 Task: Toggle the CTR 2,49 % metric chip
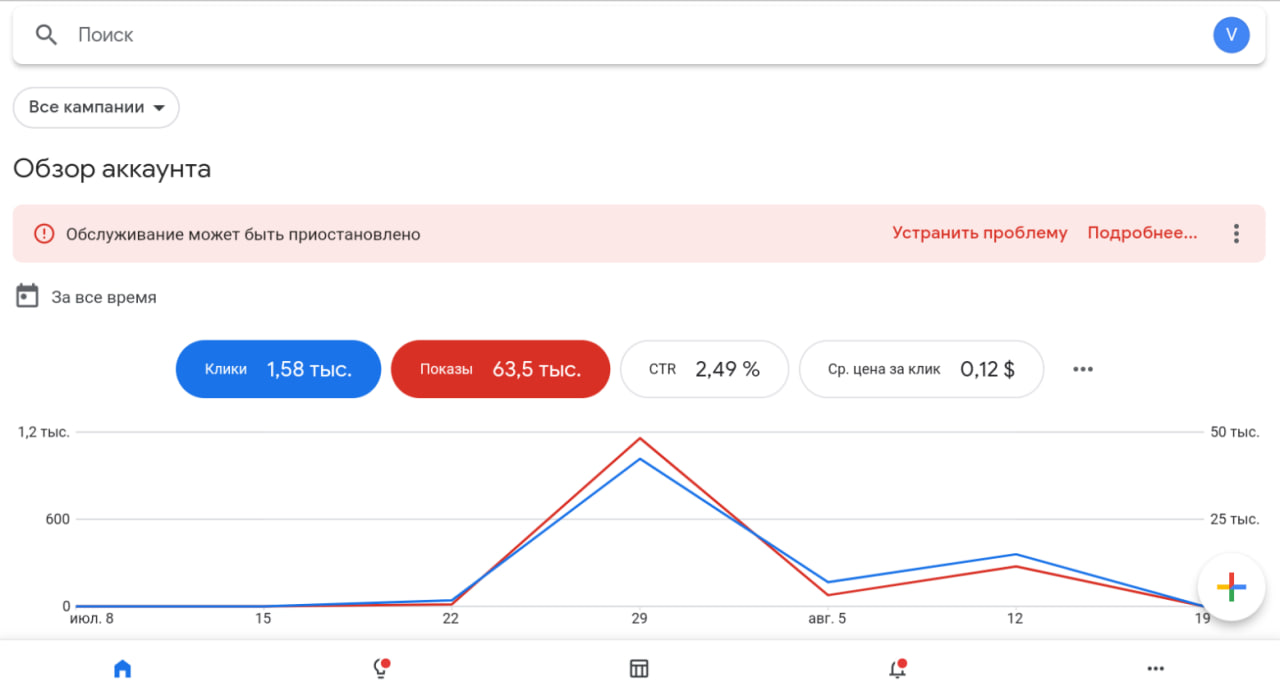tap(704, 369)
